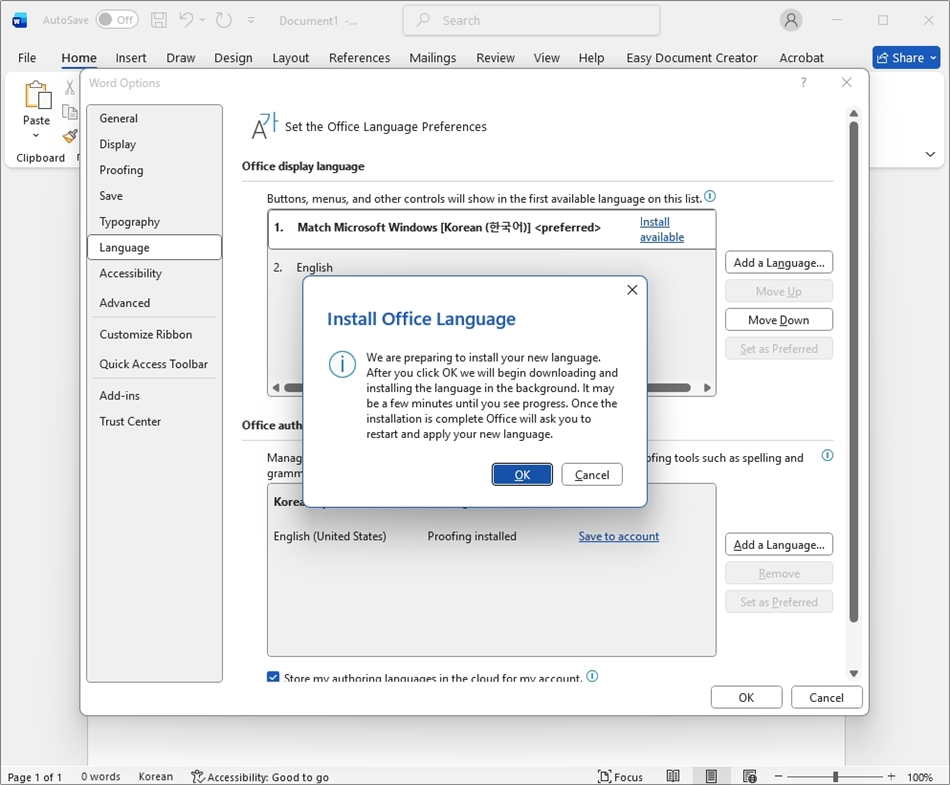Click the Save icon in title bar

(158, 20)
